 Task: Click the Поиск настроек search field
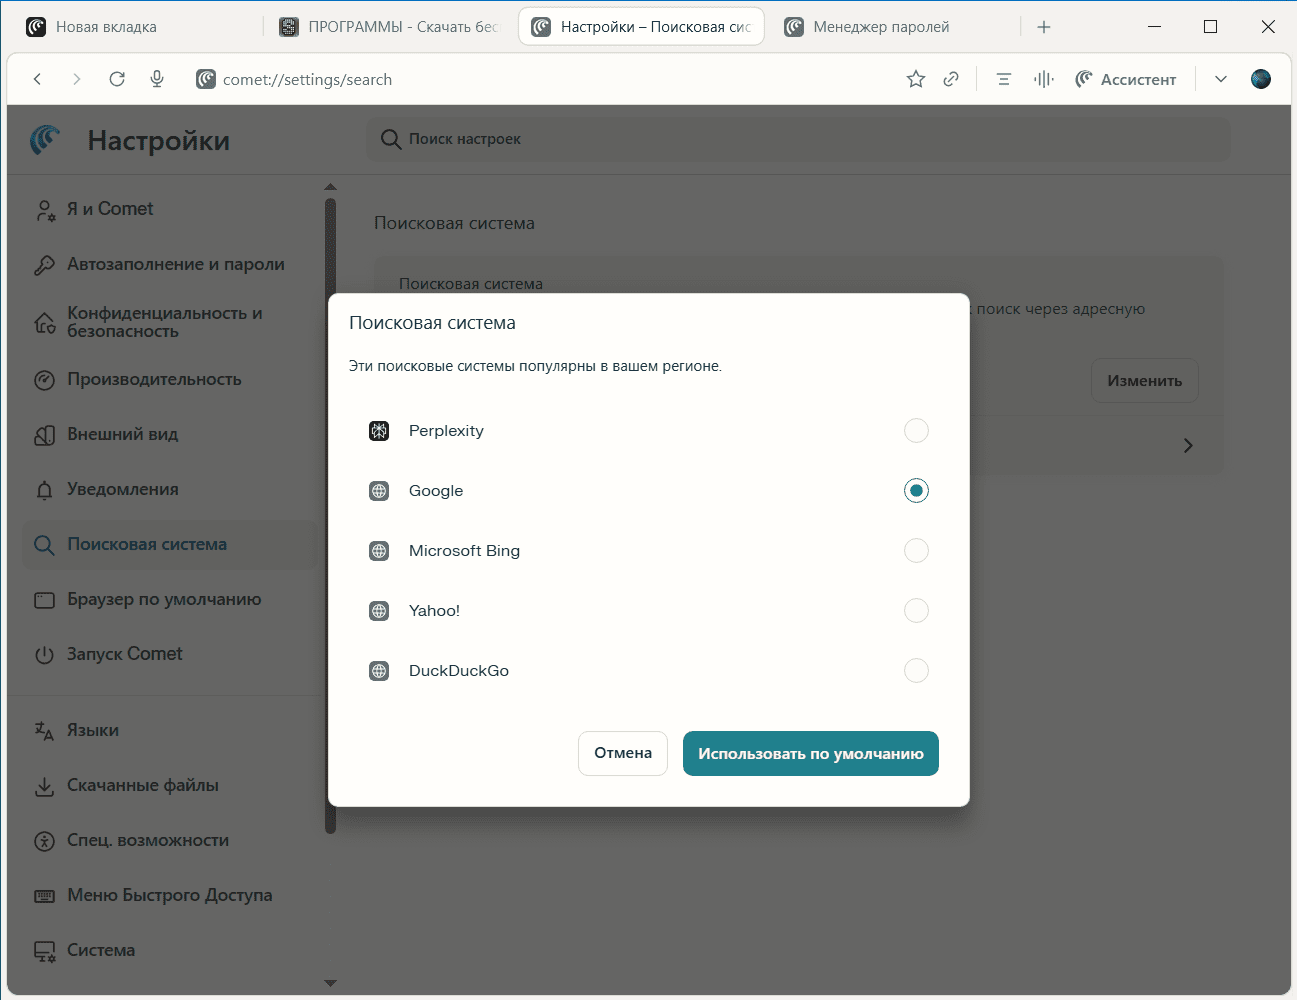point(798,139)
